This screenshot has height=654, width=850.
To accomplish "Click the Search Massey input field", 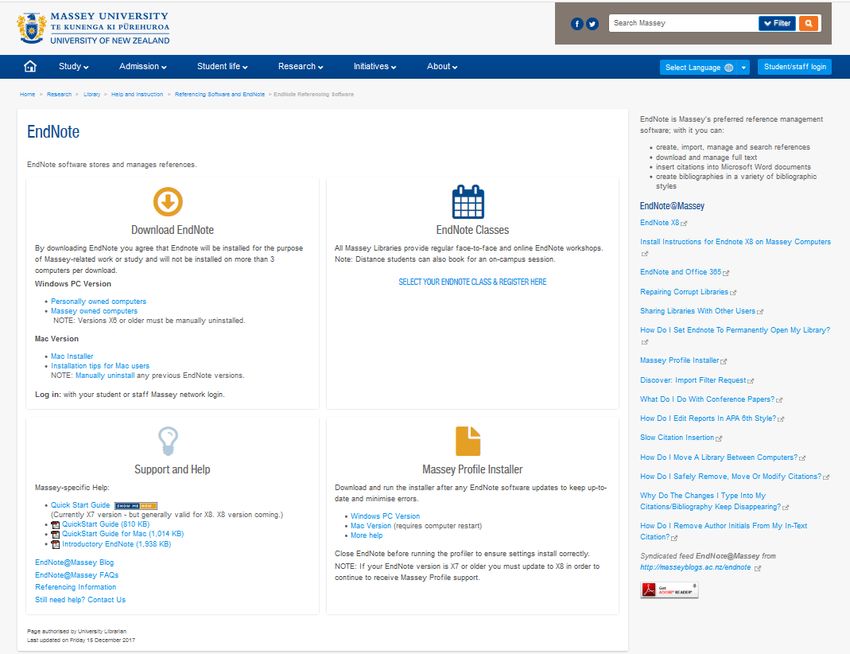I will [683, 23].
